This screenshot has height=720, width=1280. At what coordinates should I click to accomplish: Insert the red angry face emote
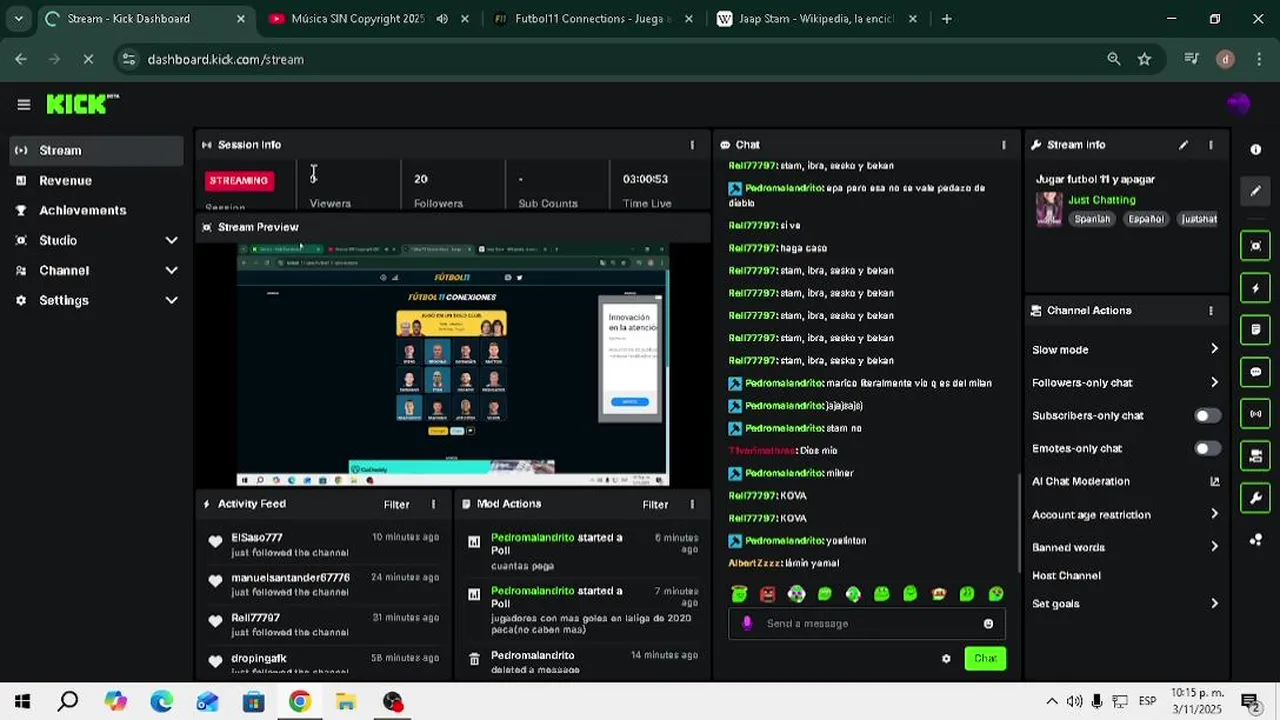pyautogui.click(x=767, y=594)
